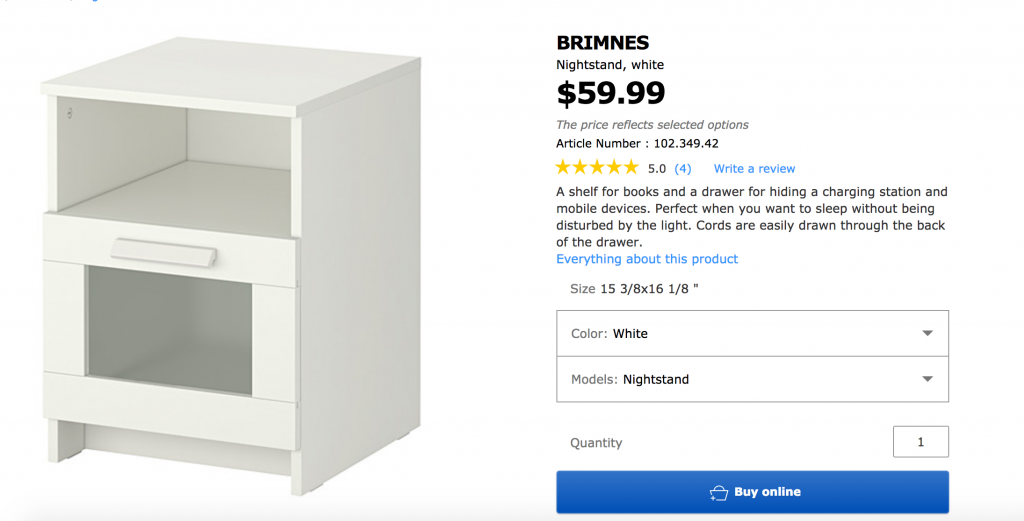Open the Write a review link
The width and height of the screenshot is (1024, 521).
pos(754,169)
